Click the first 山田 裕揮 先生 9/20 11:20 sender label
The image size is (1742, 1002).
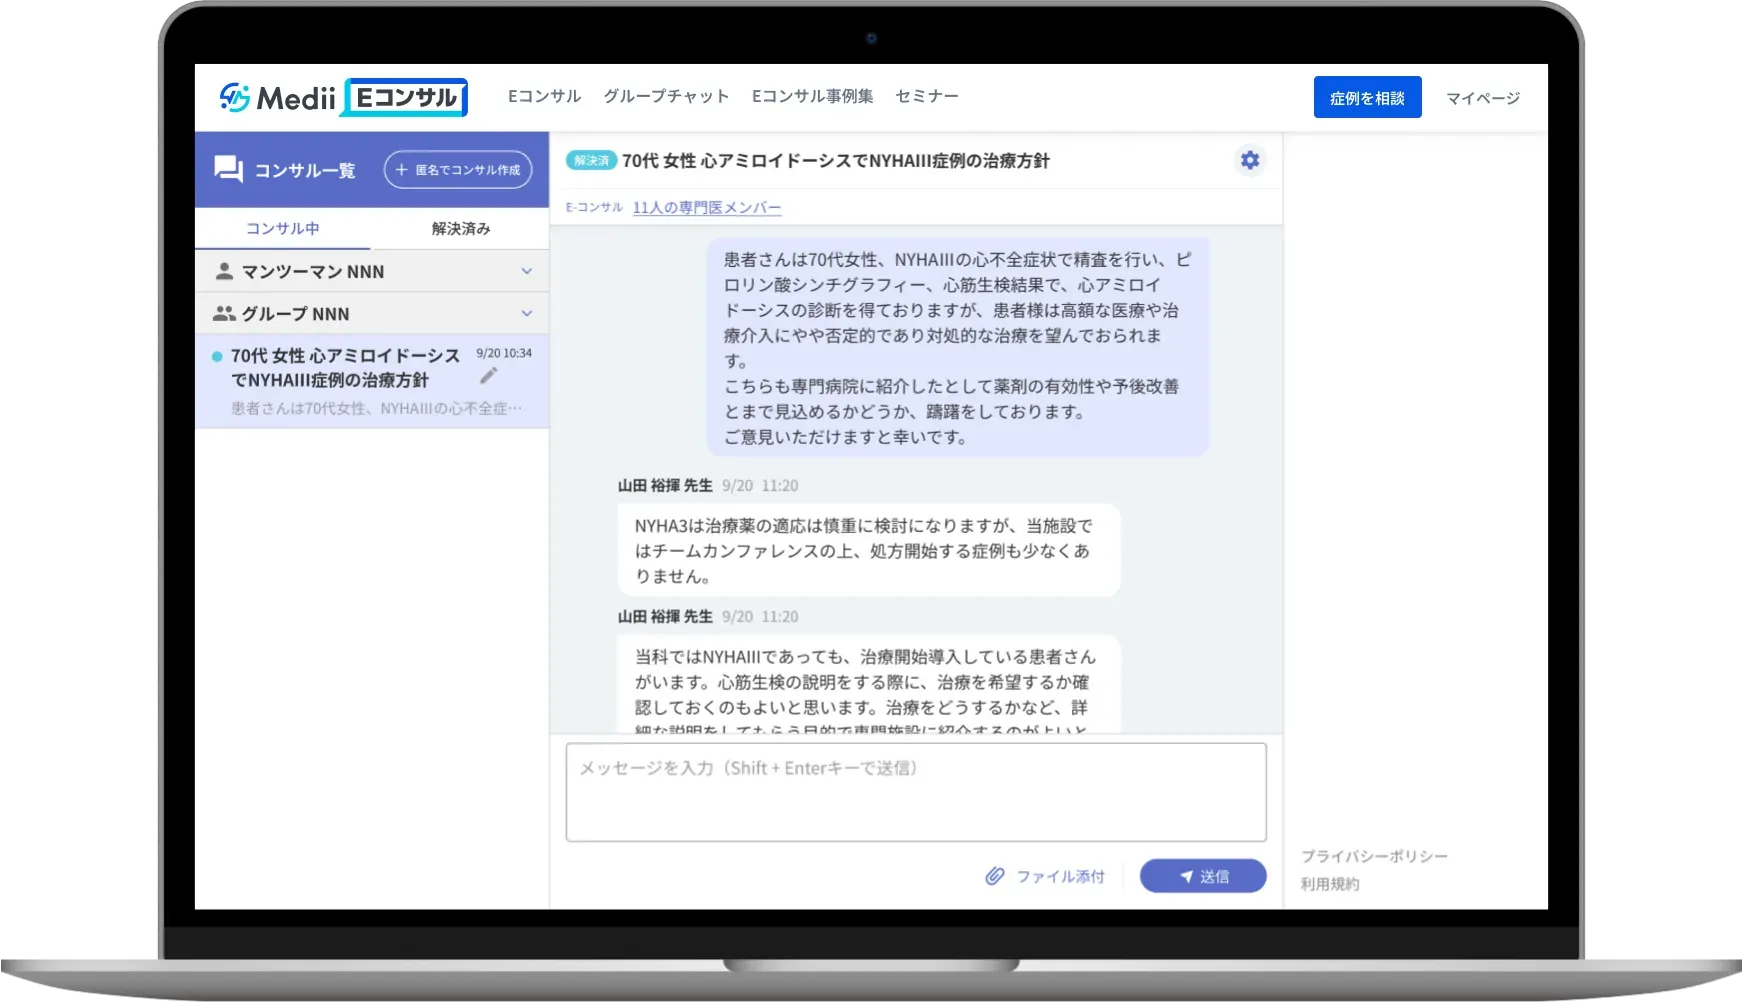coord(708,486)
